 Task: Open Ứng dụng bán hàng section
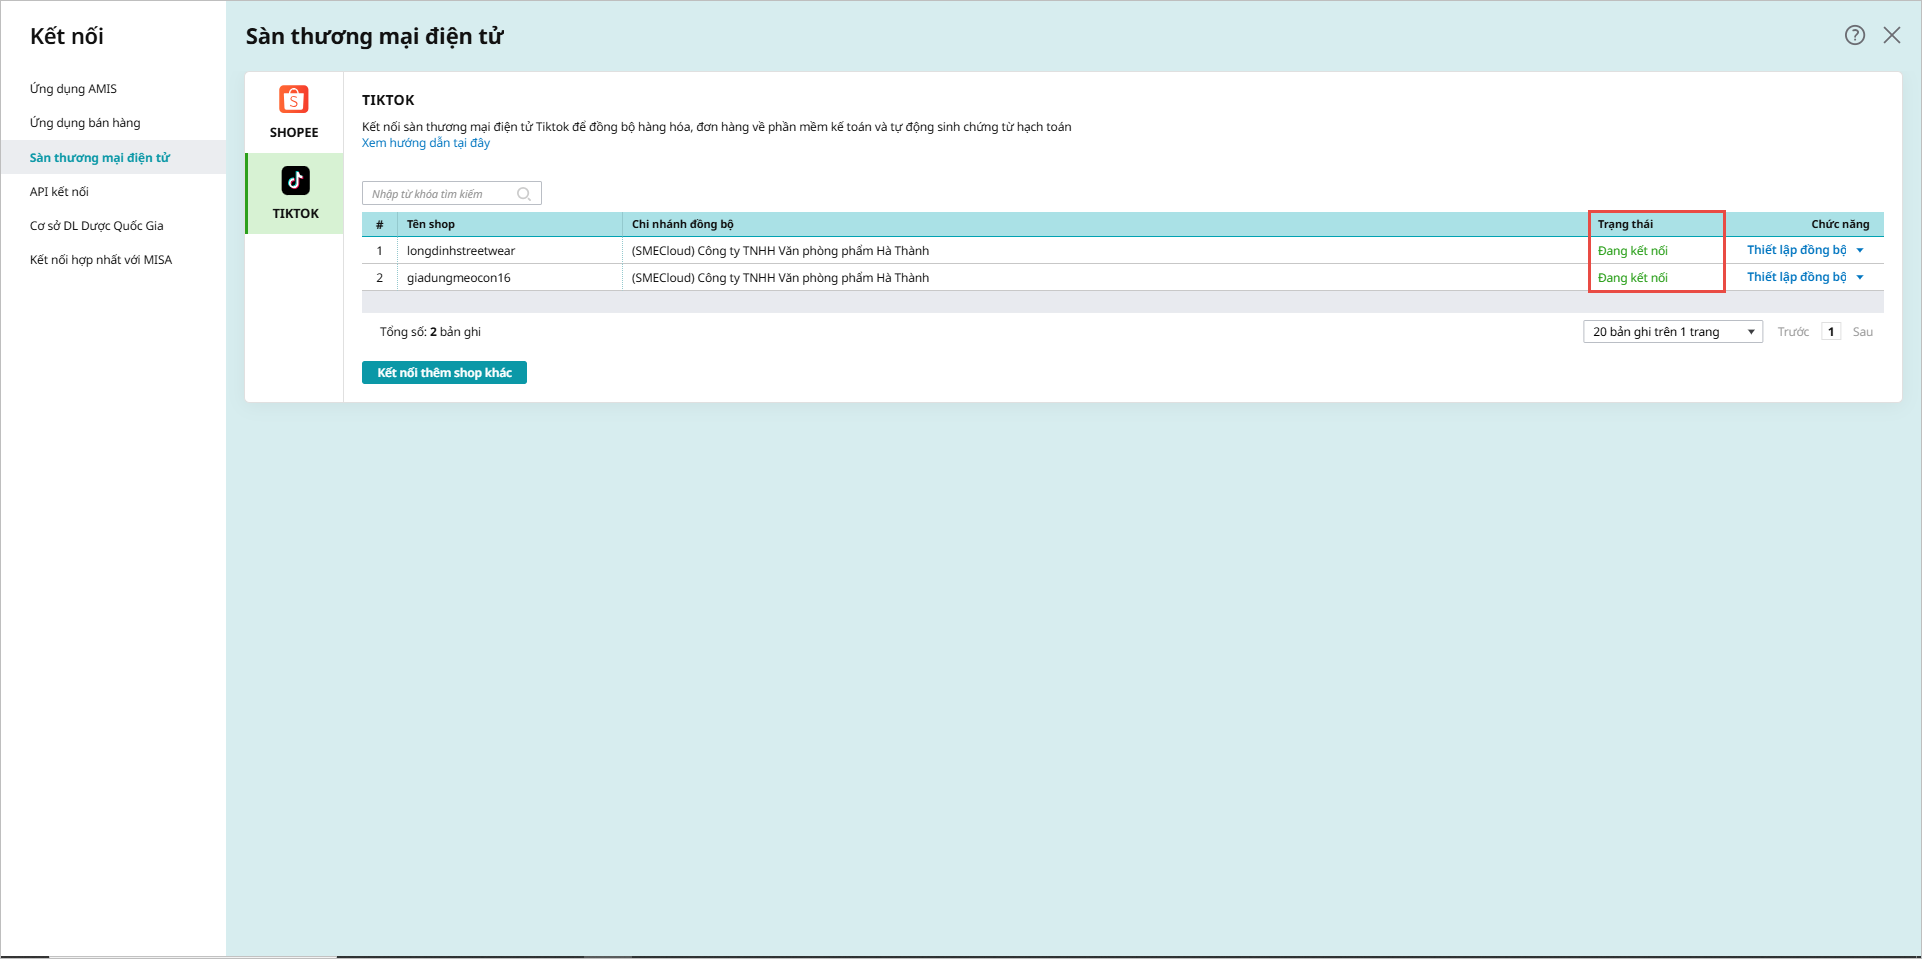[x=85, y=123]
